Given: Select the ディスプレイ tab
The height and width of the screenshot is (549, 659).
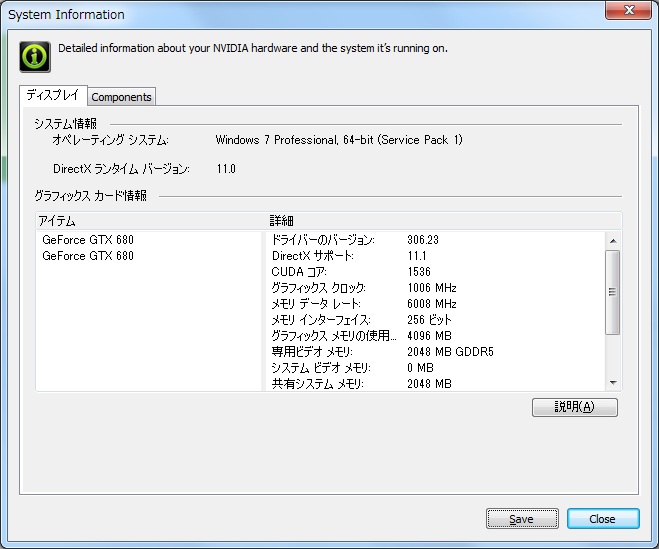Looking at the screenshot, I should [x=53, y=95].
